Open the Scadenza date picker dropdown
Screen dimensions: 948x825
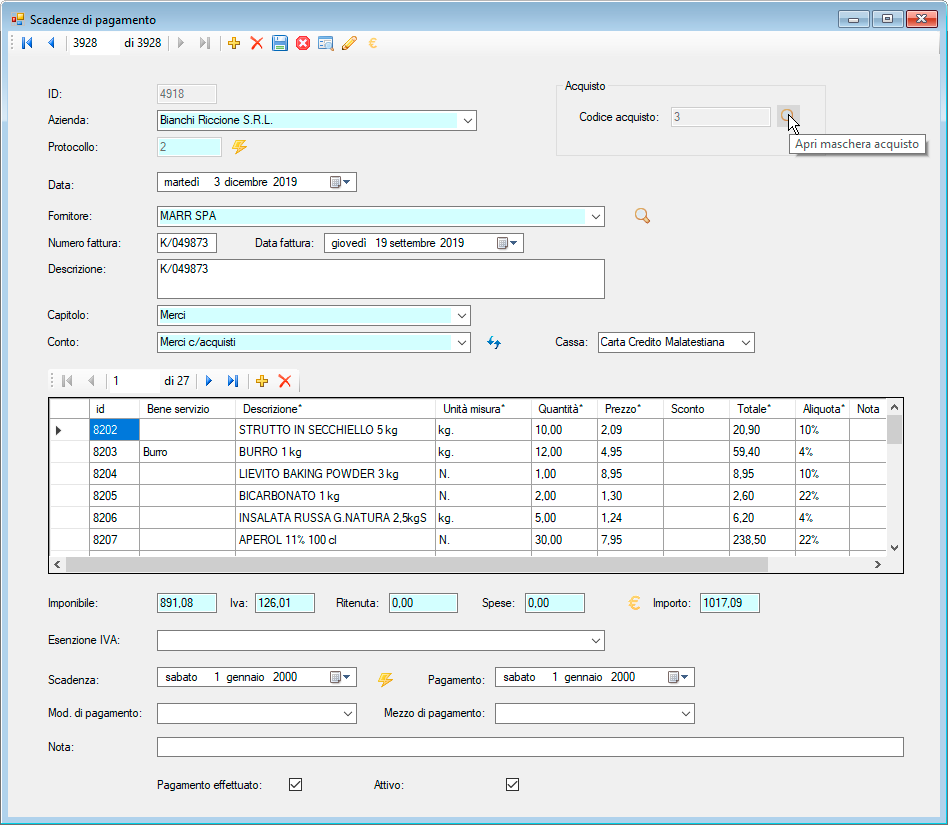coord(340,677)
